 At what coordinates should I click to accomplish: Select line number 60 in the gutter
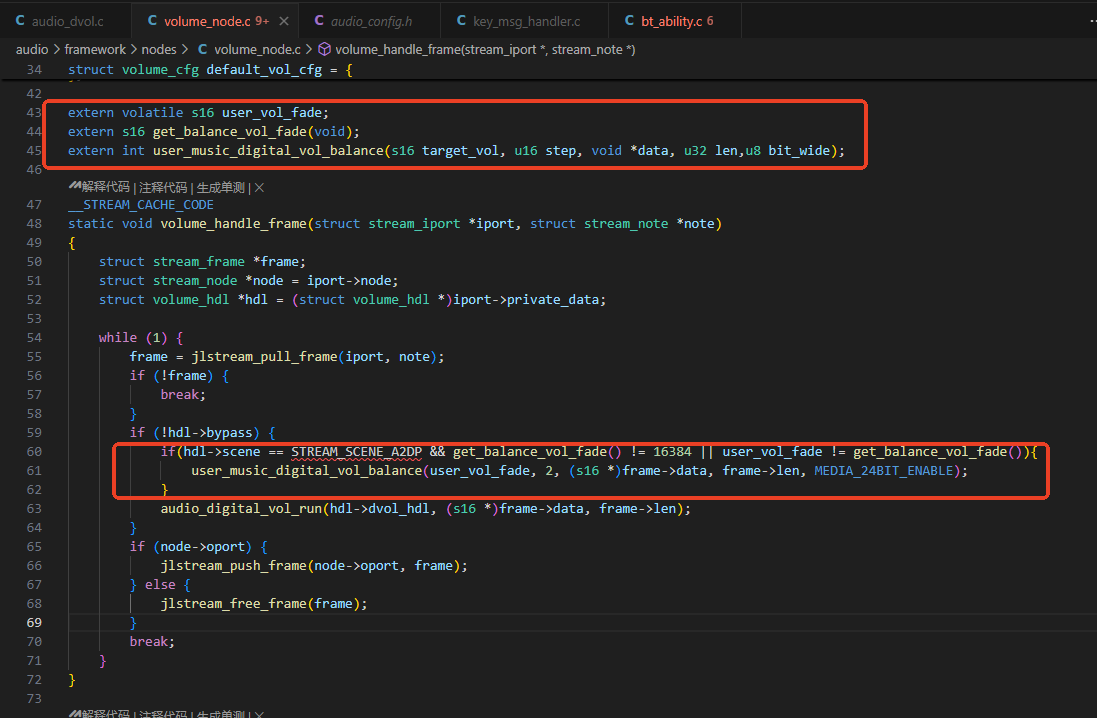tap(34, 452)
